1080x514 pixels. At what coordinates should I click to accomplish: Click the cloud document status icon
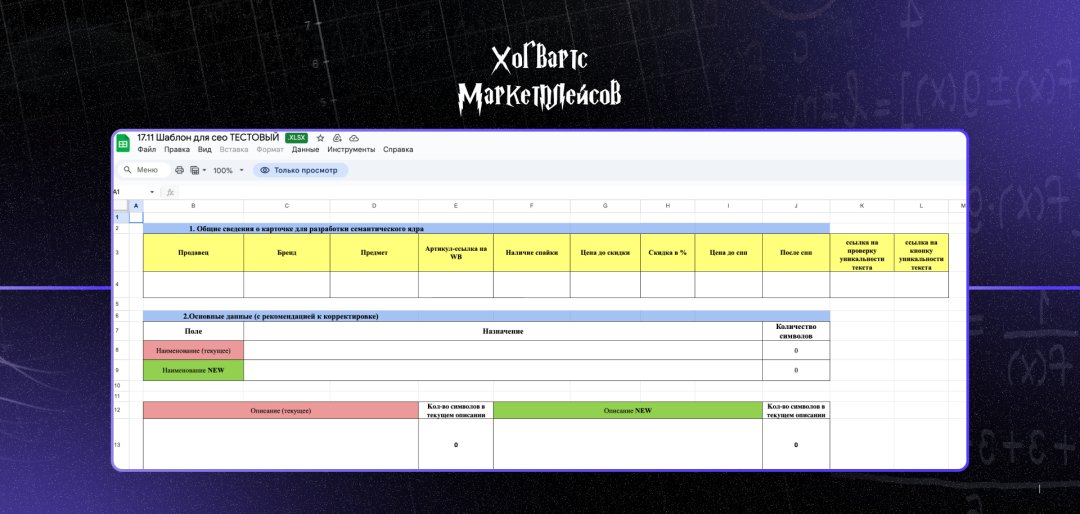click(x=354, y=137)
